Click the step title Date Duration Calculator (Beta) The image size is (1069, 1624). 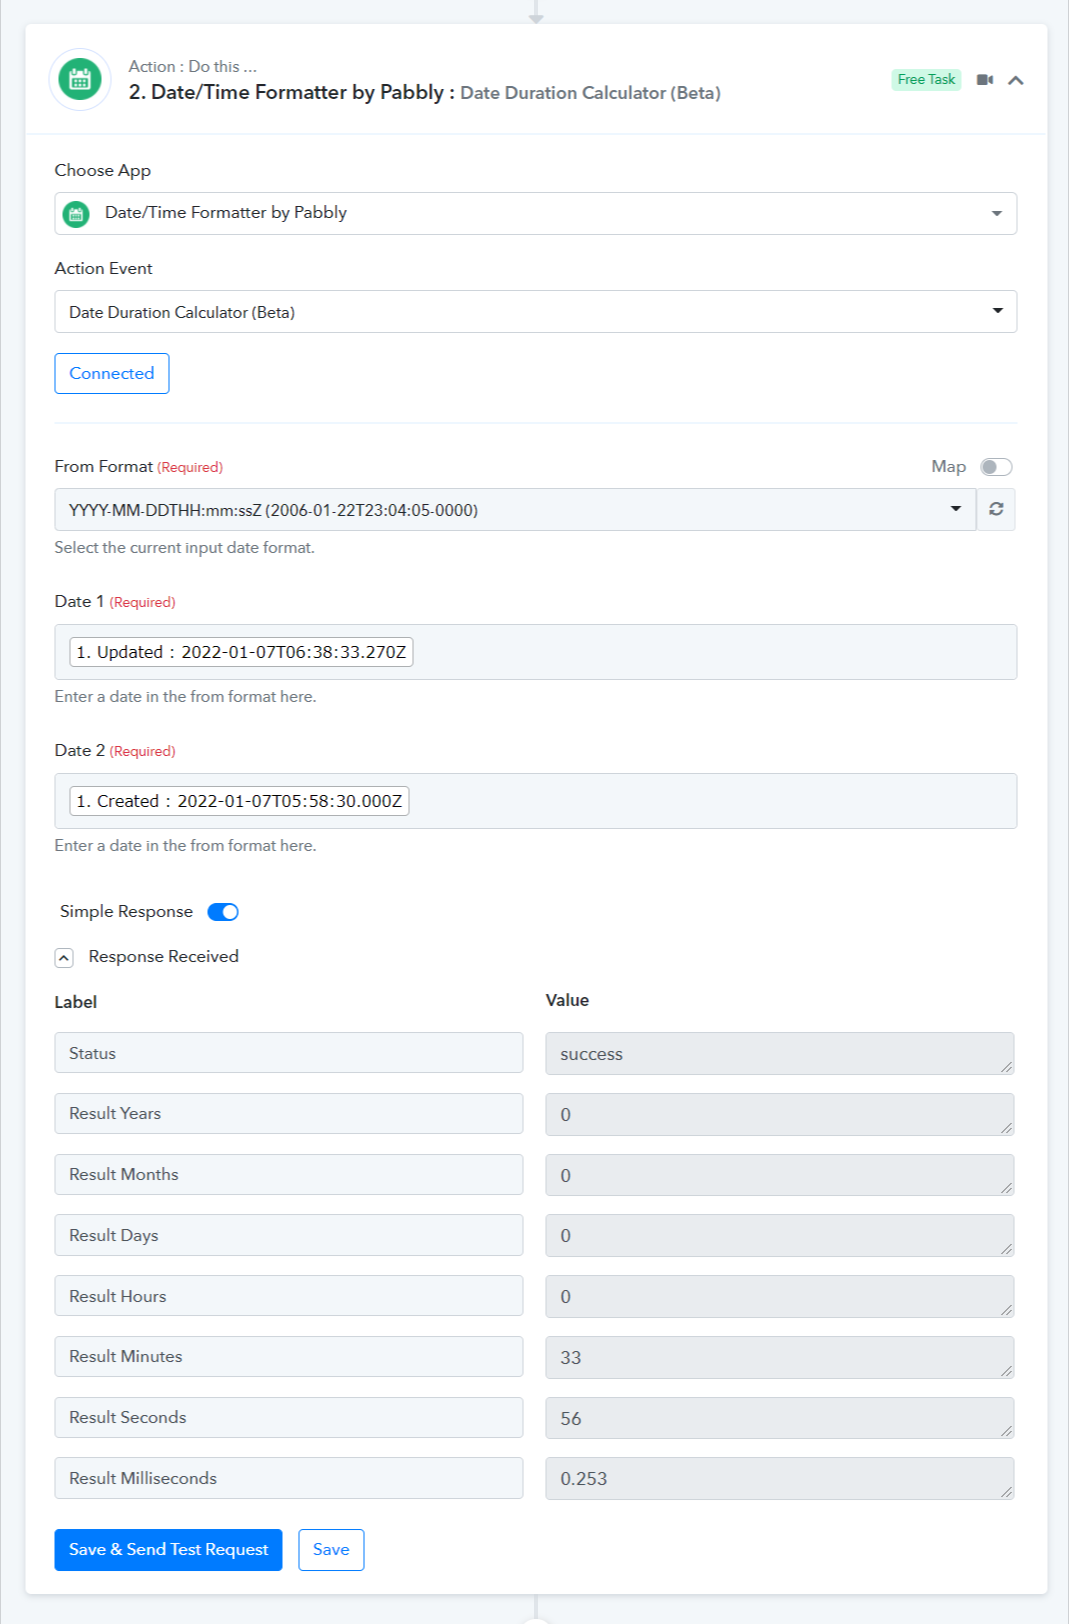[590, 93]
